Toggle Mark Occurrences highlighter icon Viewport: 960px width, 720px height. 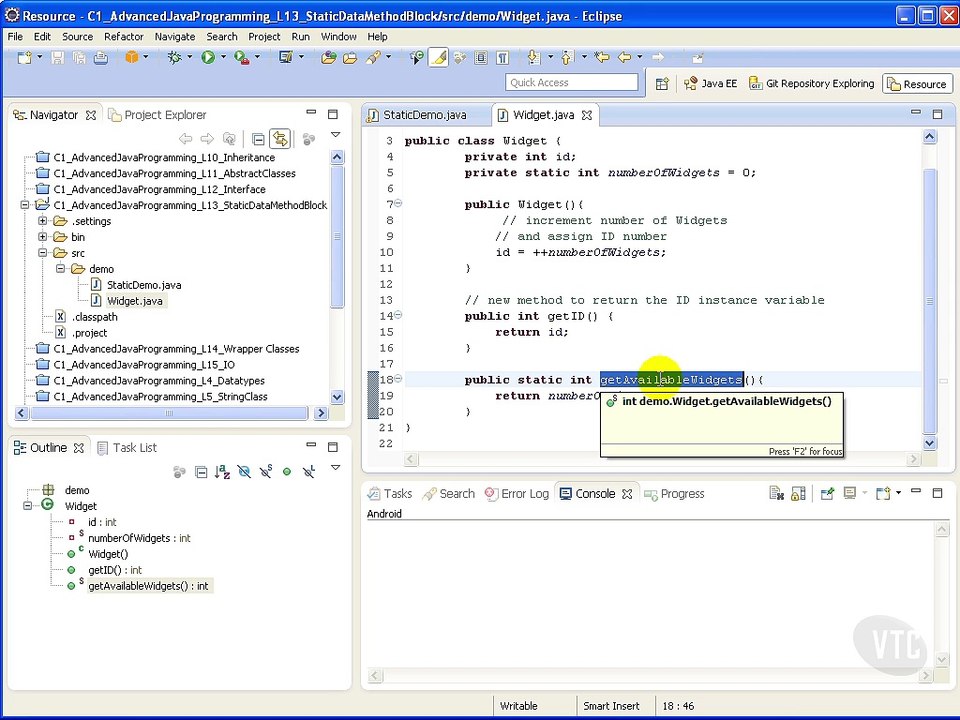coord(438,58)
